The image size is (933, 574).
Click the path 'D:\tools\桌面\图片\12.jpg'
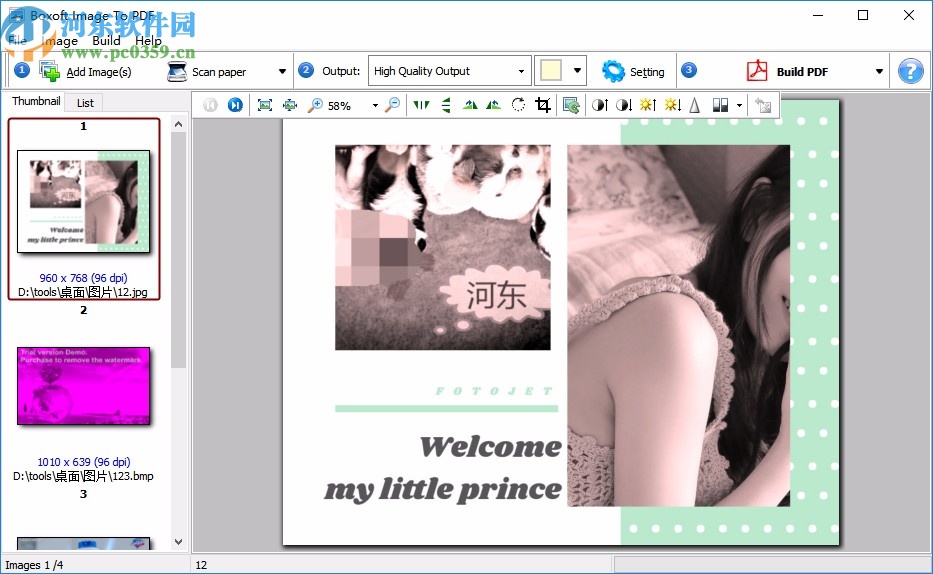click(x=83, y=292)
